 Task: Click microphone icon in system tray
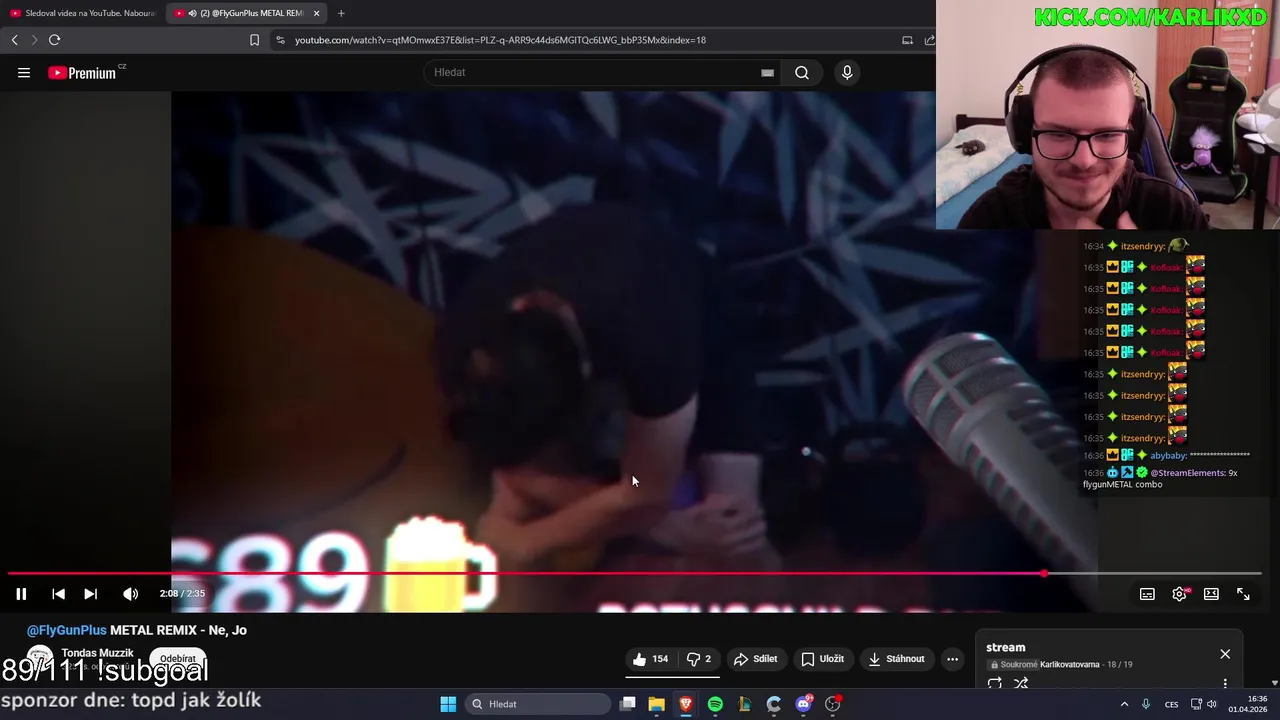[x=1146, y=704]
